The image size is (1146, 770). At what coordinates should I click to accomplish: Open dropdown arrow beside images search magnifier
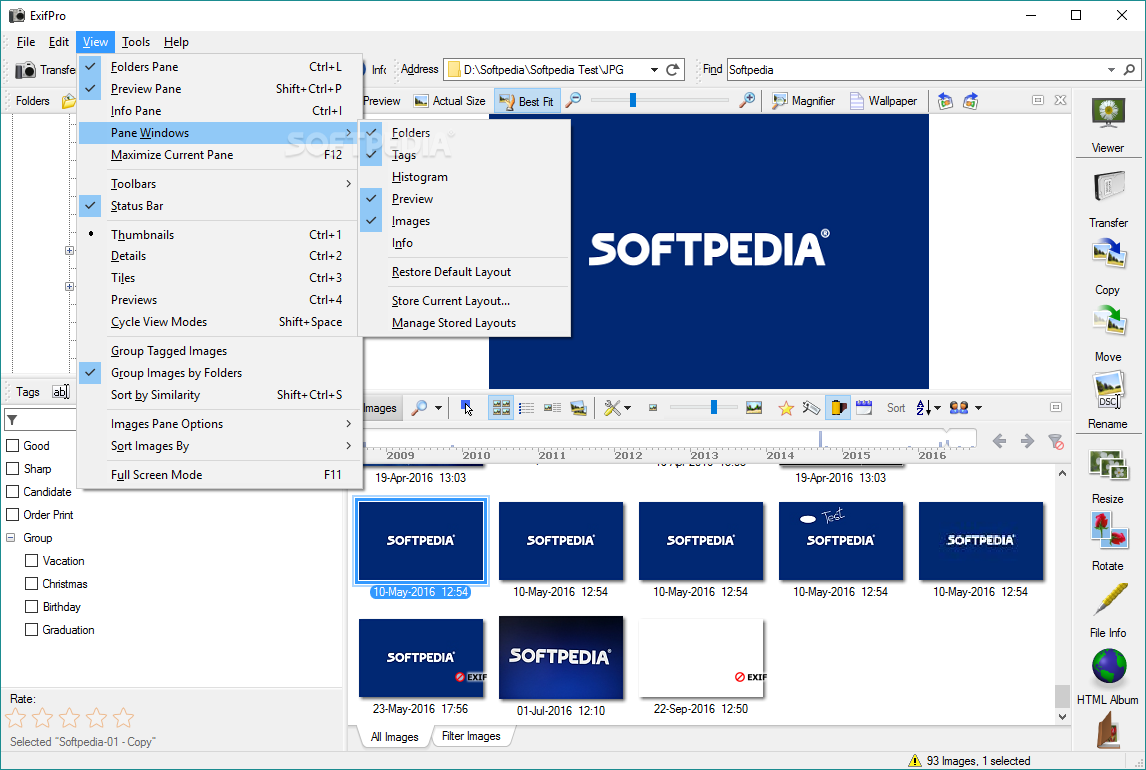(438, 408)
